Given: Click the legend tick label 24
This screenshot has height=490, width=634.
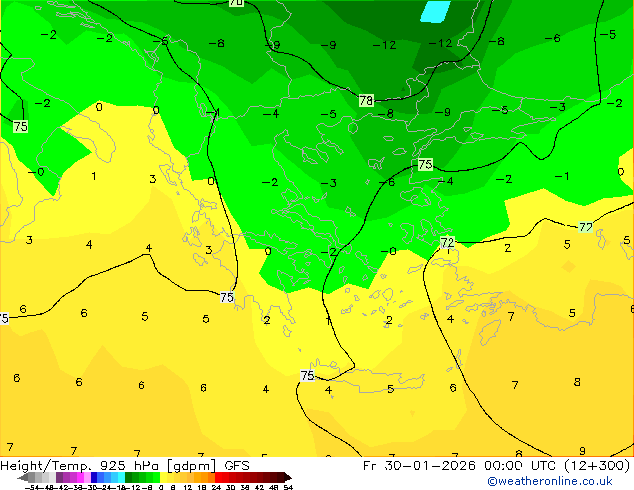Looking at the screenshot, I should 216,487.
